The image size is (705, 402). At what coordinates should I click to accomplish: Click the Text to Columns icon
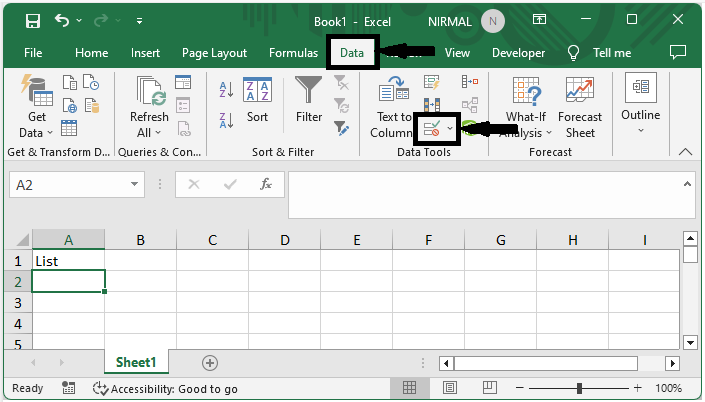394,109
